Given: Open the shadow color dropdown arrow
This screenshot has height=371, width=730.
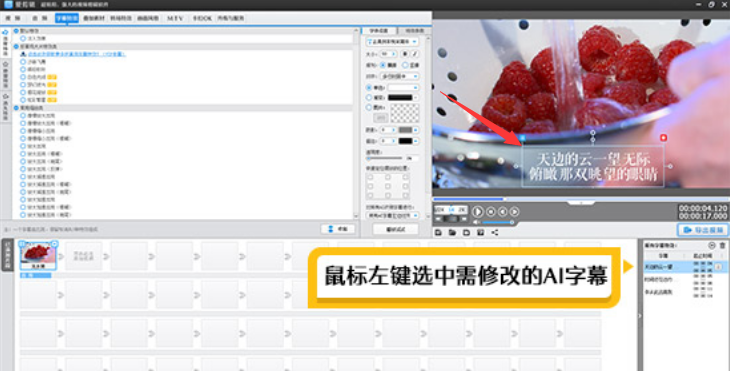Looking at the screenshot, I should point(415,141).
